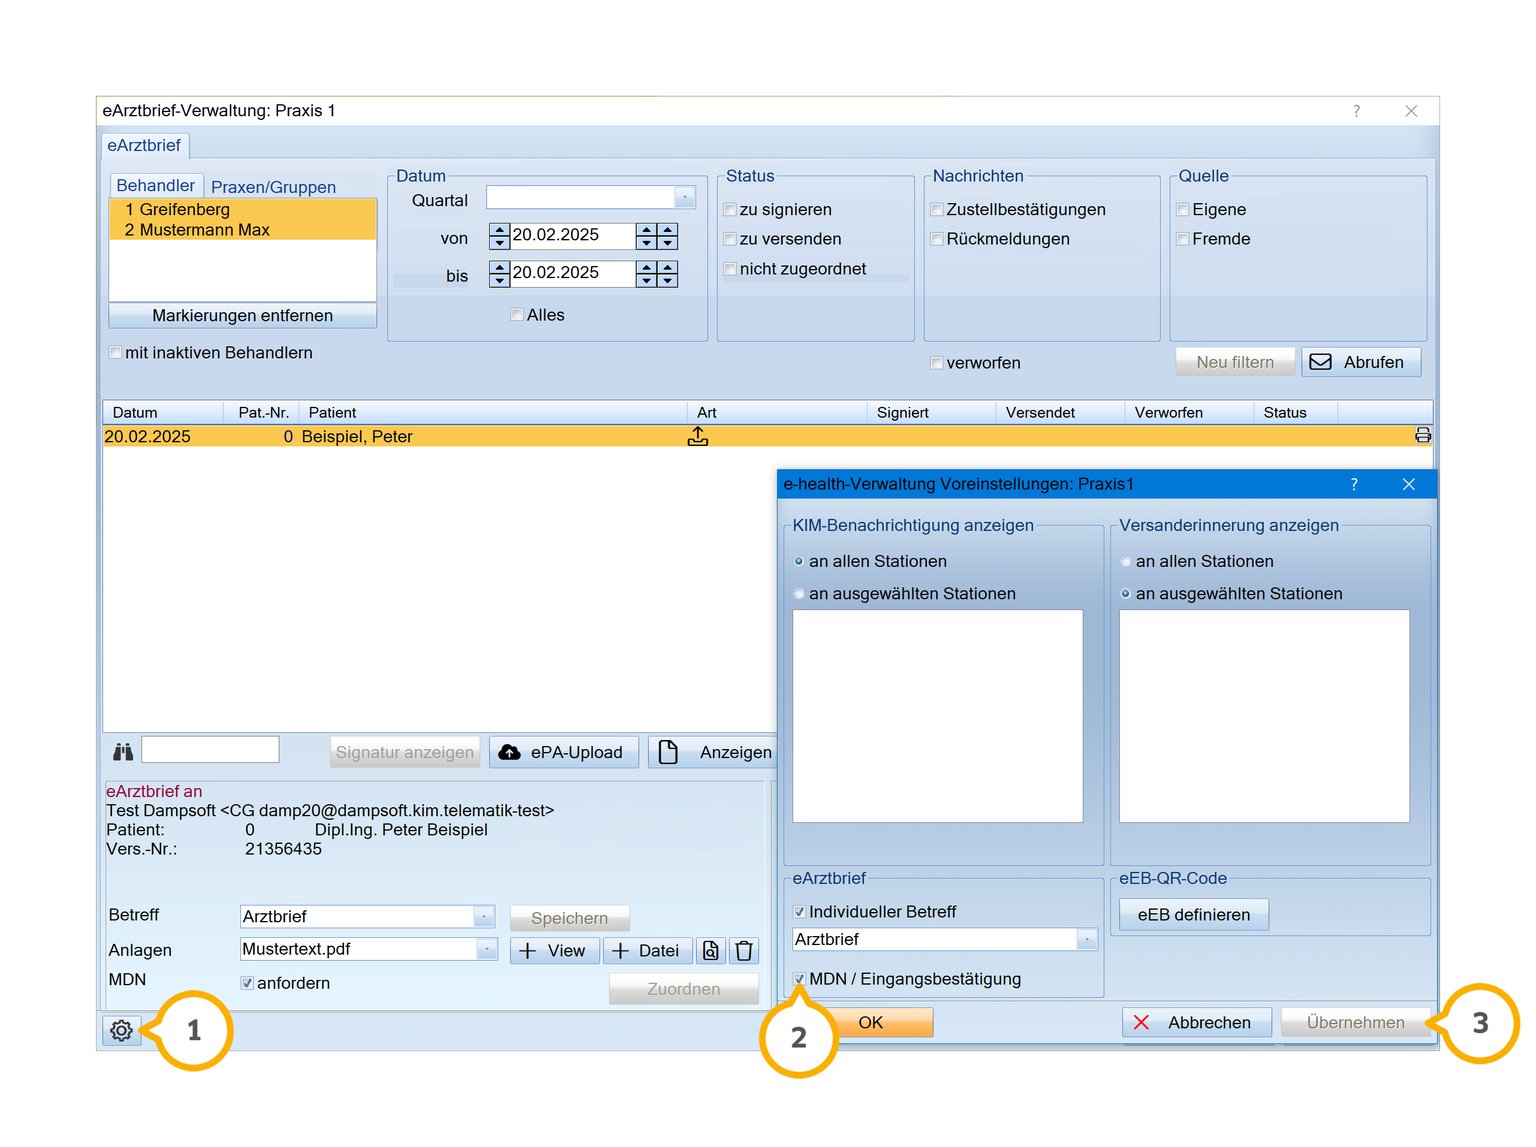Click Übernehmen button
1536x1147 pixels.
coord(1355,1022)
